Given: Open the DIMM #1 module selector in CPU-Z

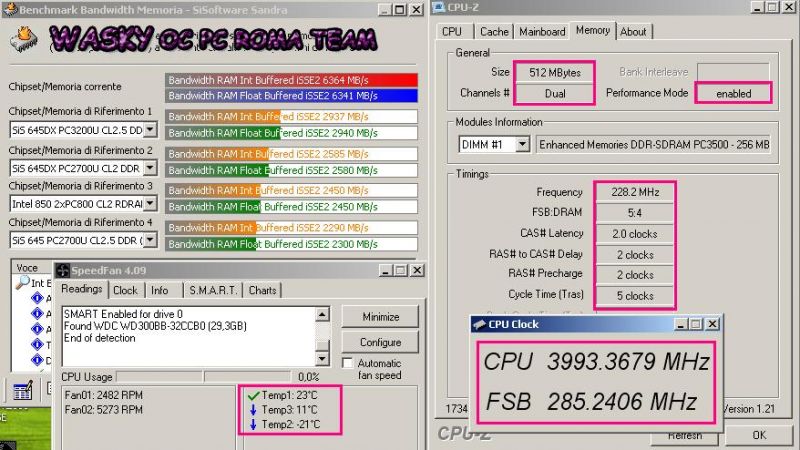Looking at the screenshot, I should (x=522, y=144).
